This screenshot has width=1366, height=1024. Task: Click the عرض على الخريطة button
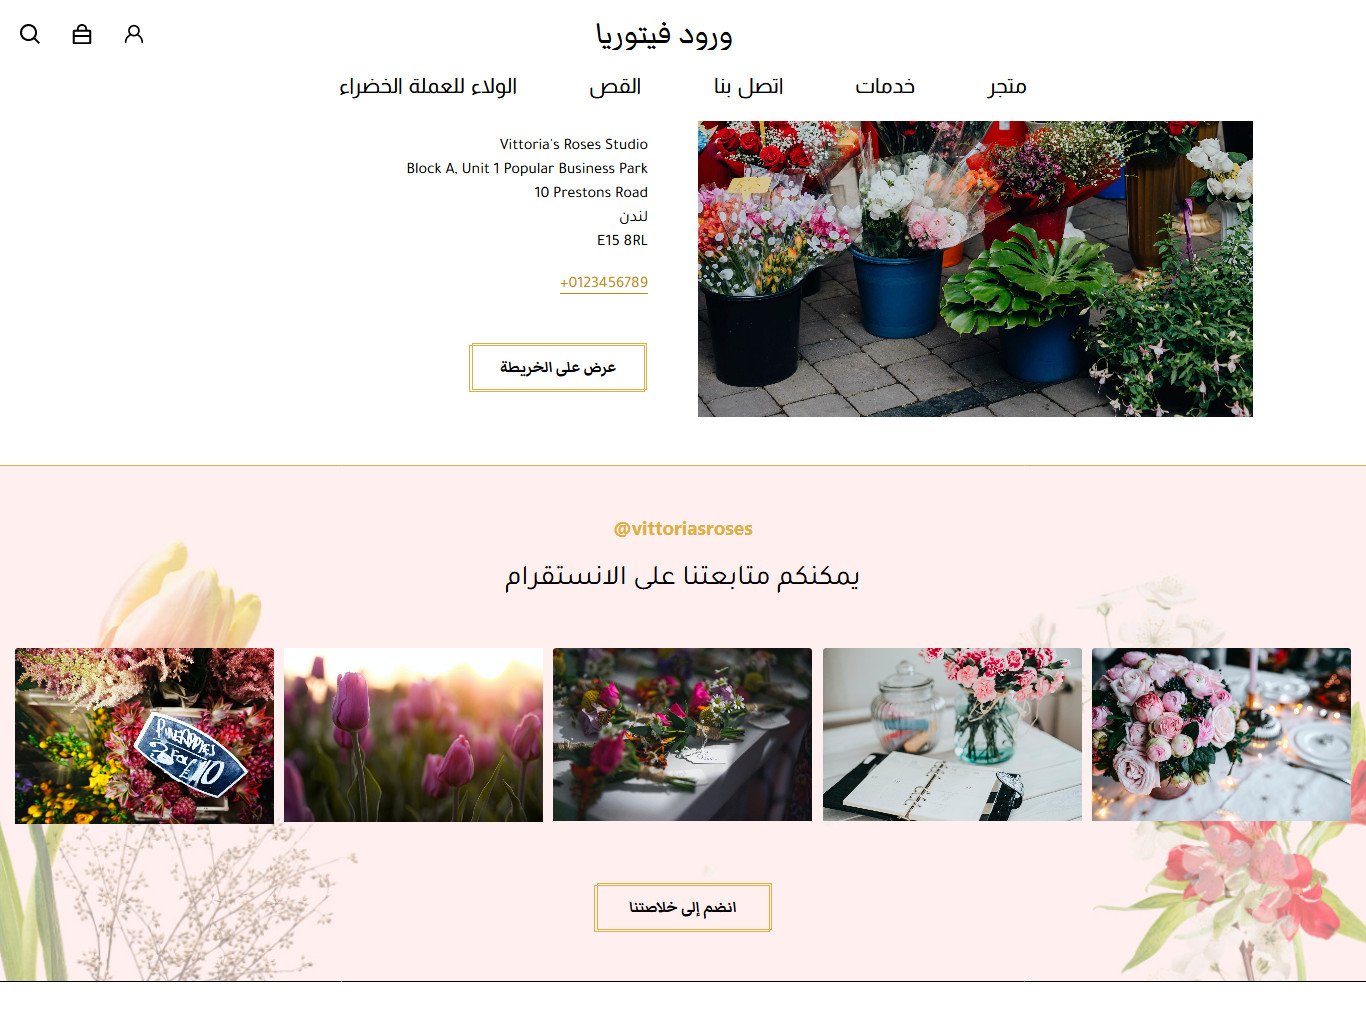pyautogui.click(x=558, y=367)
